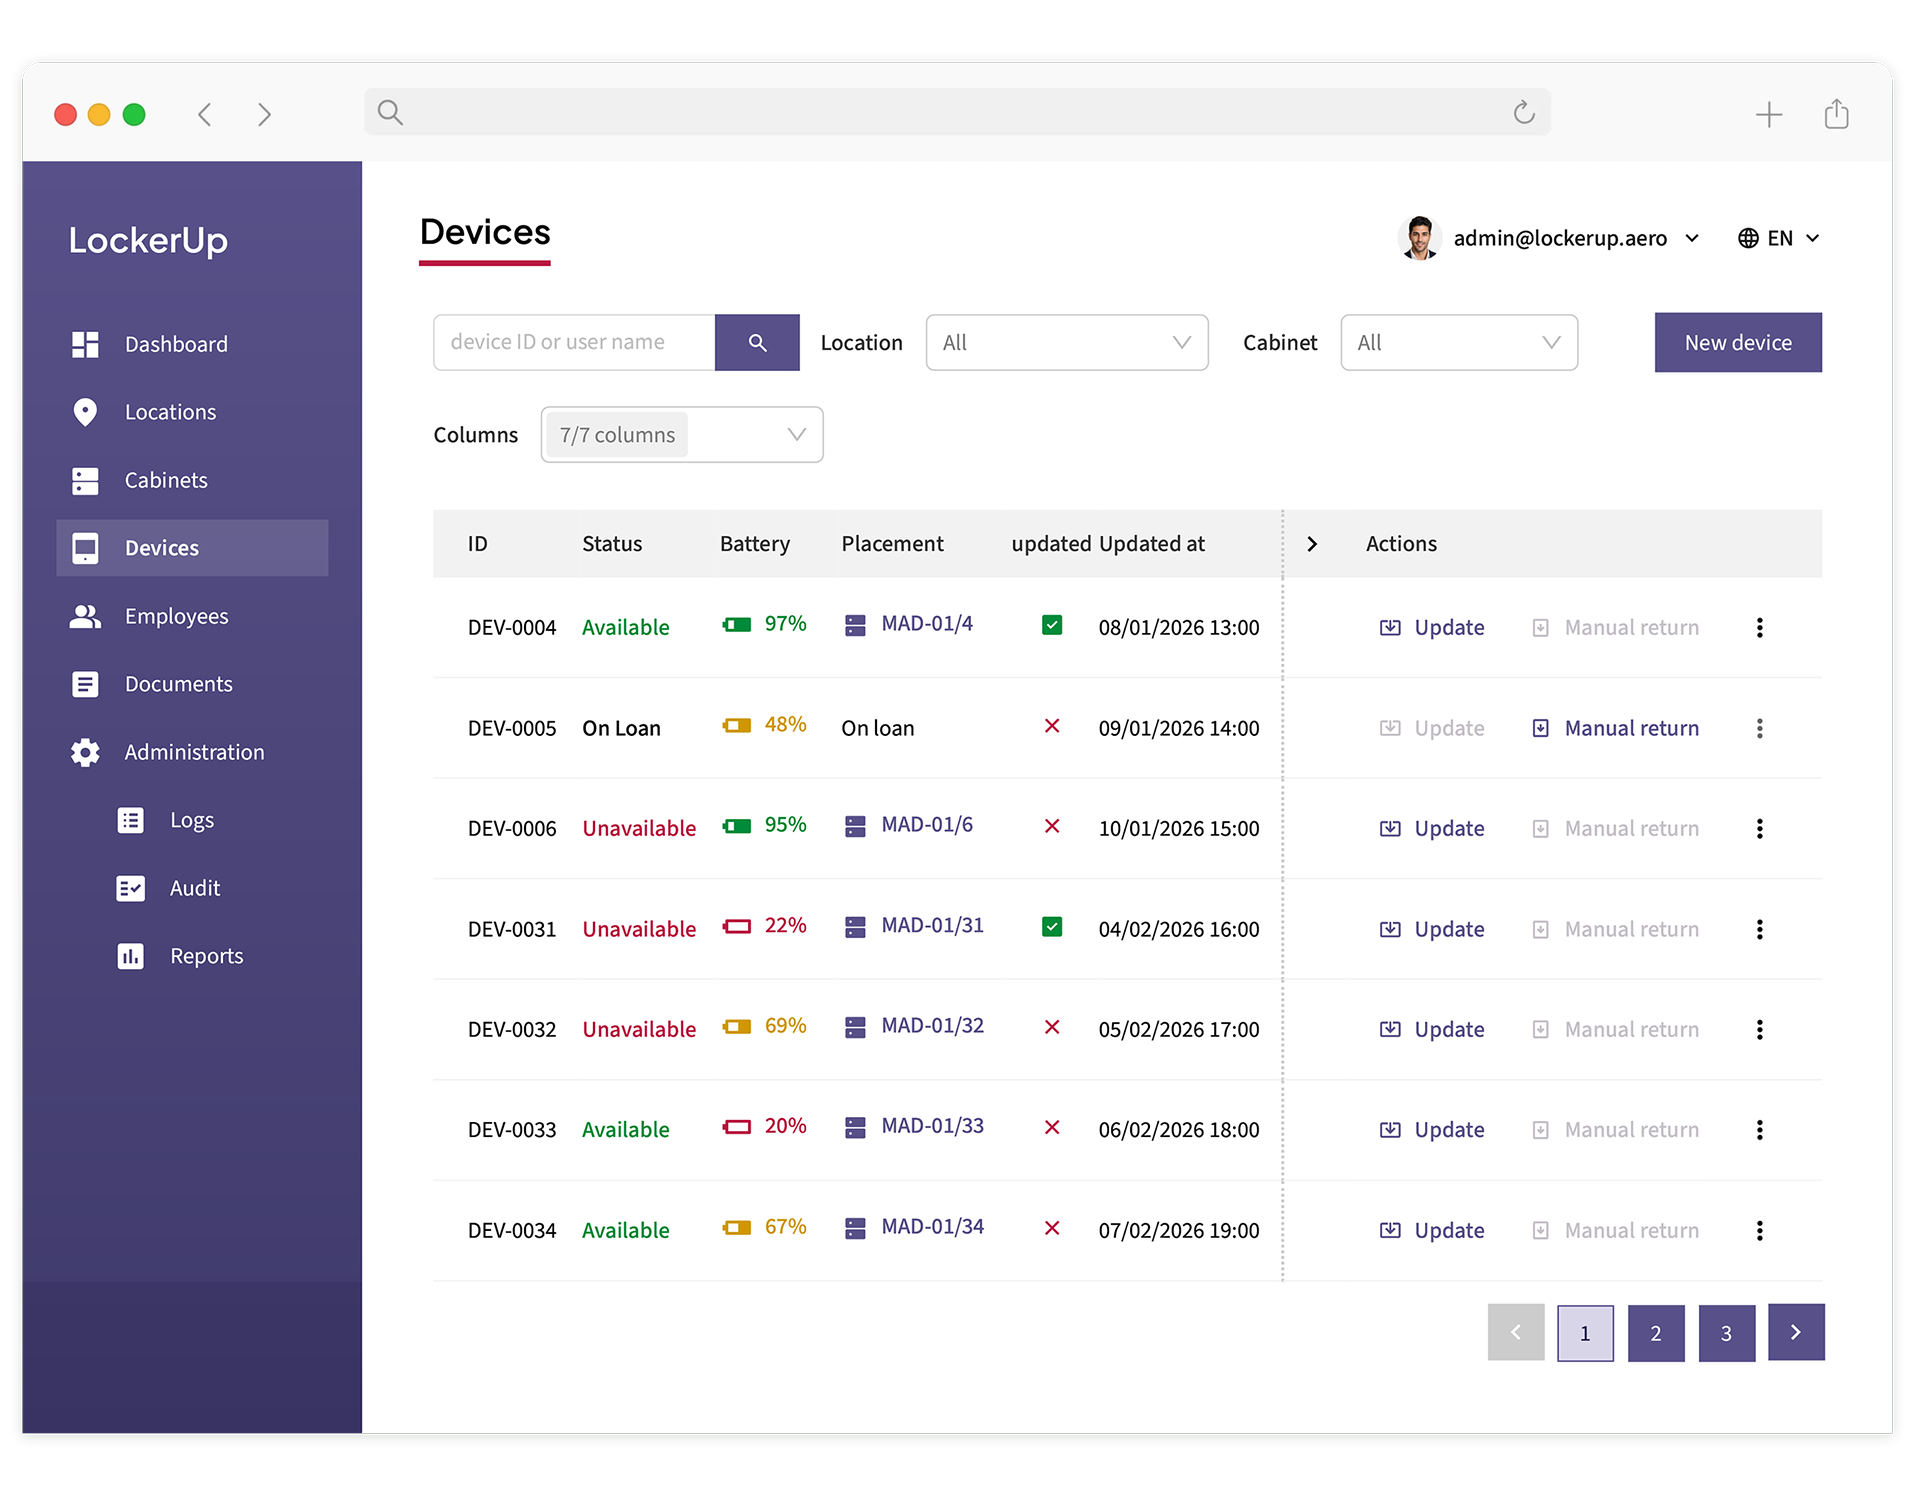The width and height of the screenshot is (1920, 1500).
Task: Click the browser address bar search icon
Action: [x=390, y=113]
